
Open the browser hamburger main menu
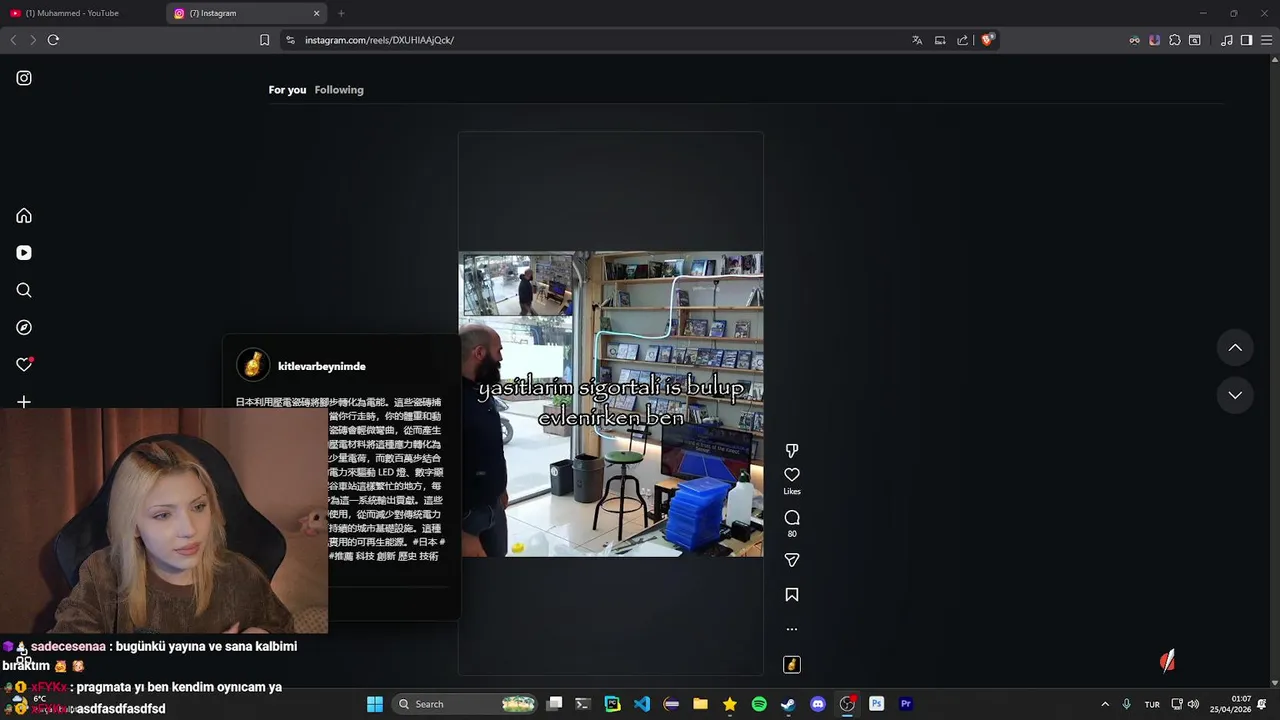coord(1266,40)
